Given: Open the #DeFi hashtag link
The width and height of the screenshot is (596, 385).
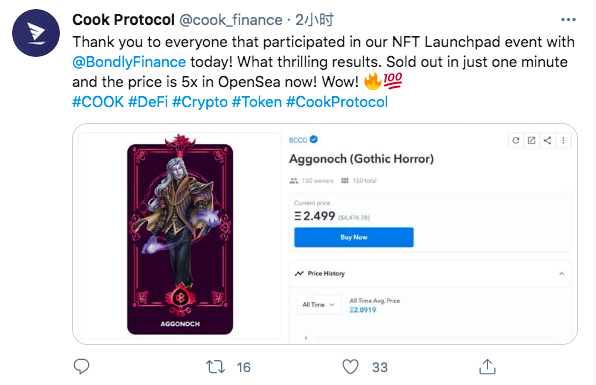Looking at the screenshot, I should click(148, 102).
